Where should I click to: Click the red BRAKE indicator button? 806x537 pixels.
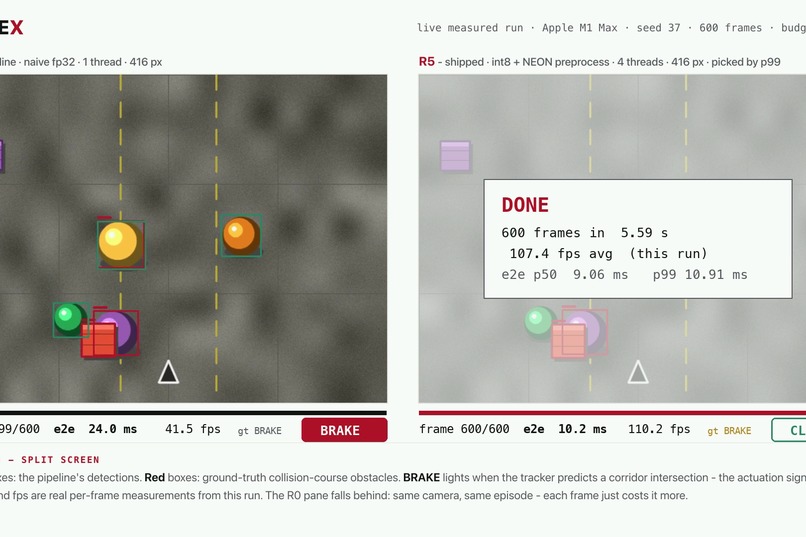click(344, 430)
